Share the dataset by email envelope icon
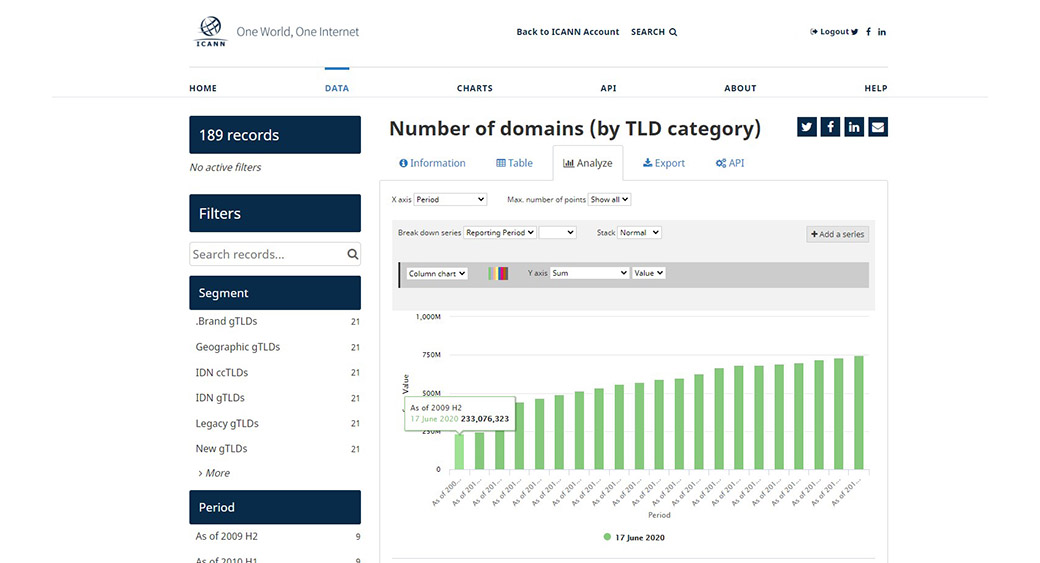1040x563 pixels. (x=878, y=127)
